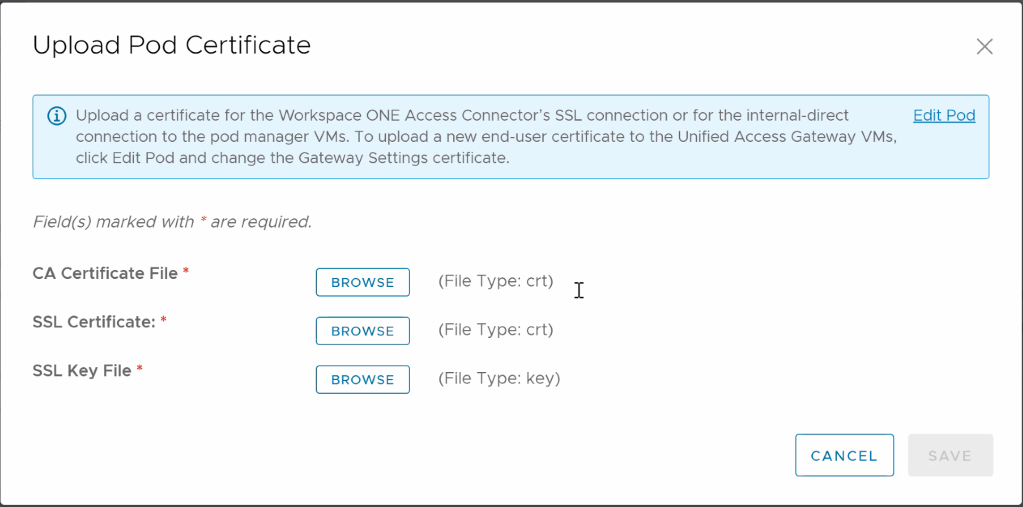Click the crt file type hint beside SSL Certificate
This screenshot has height=507, width=1023.
tap(496, 330)
